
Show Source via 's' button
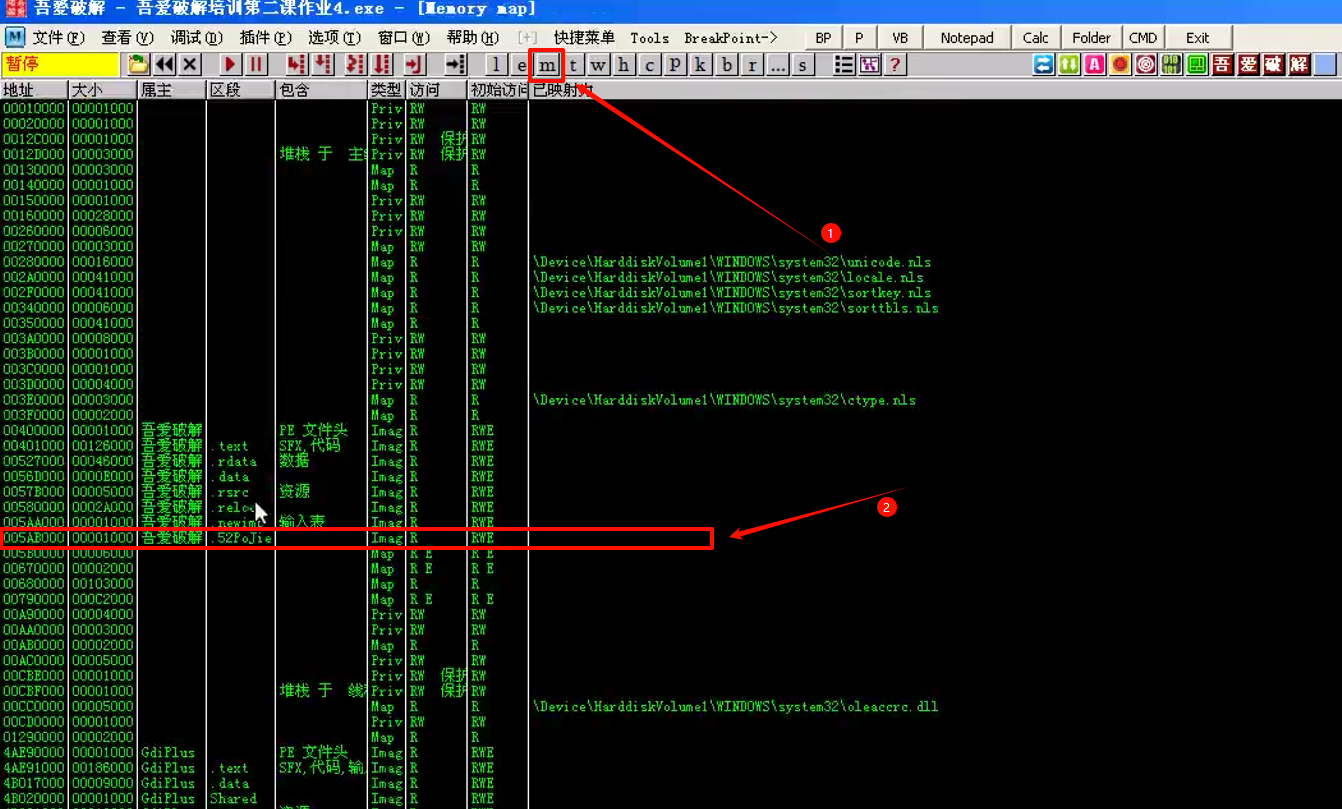pos(802,65)
